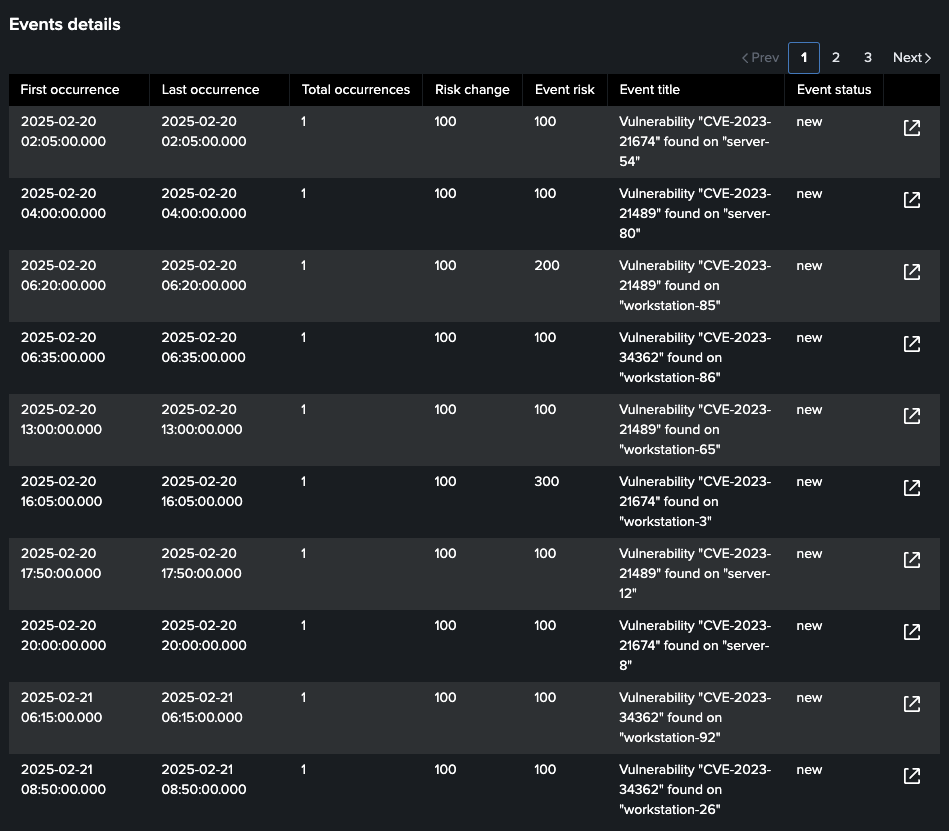Screen dimensions: 949x831
Task: Click the Prev pagination link
Action: (760, 58)
